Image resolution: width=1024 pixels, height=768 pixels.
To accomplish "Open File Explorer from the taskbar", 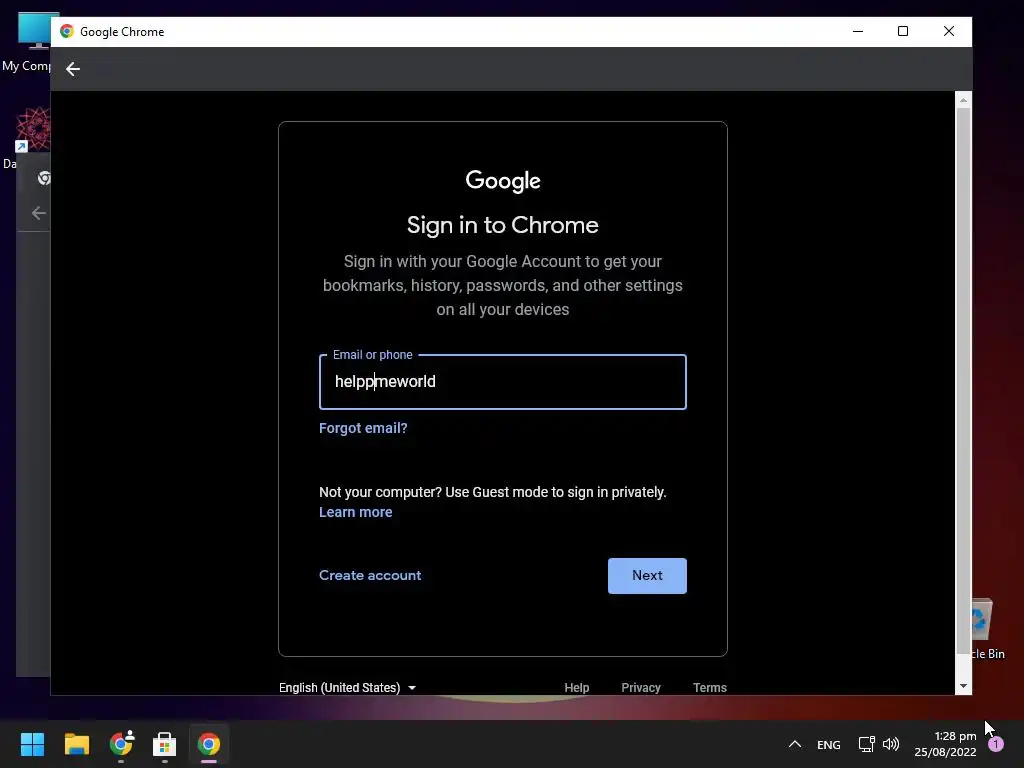I will click(76, 744).
